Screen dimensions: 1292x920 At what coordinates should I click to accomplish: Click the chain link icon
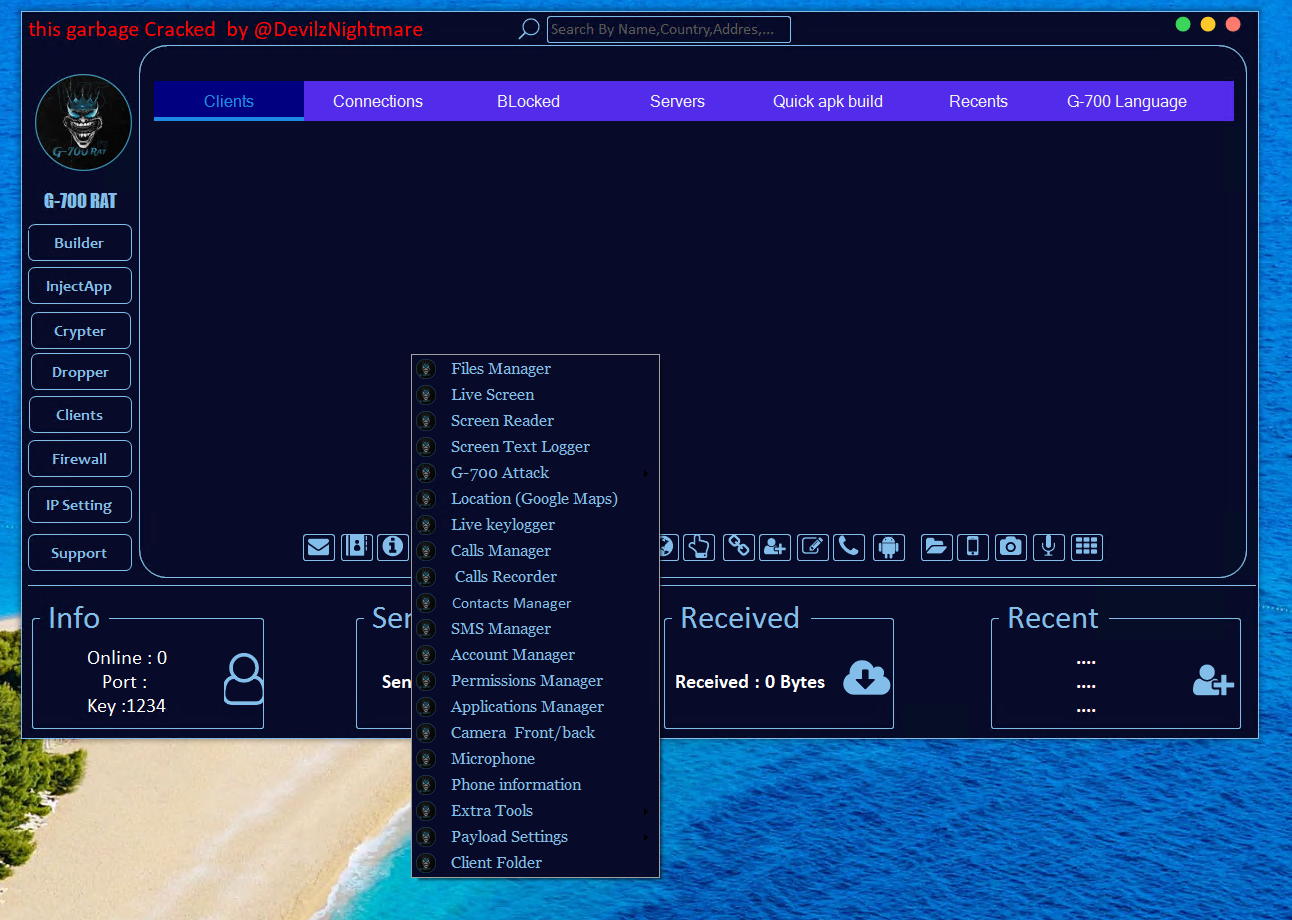pos(738,547)
